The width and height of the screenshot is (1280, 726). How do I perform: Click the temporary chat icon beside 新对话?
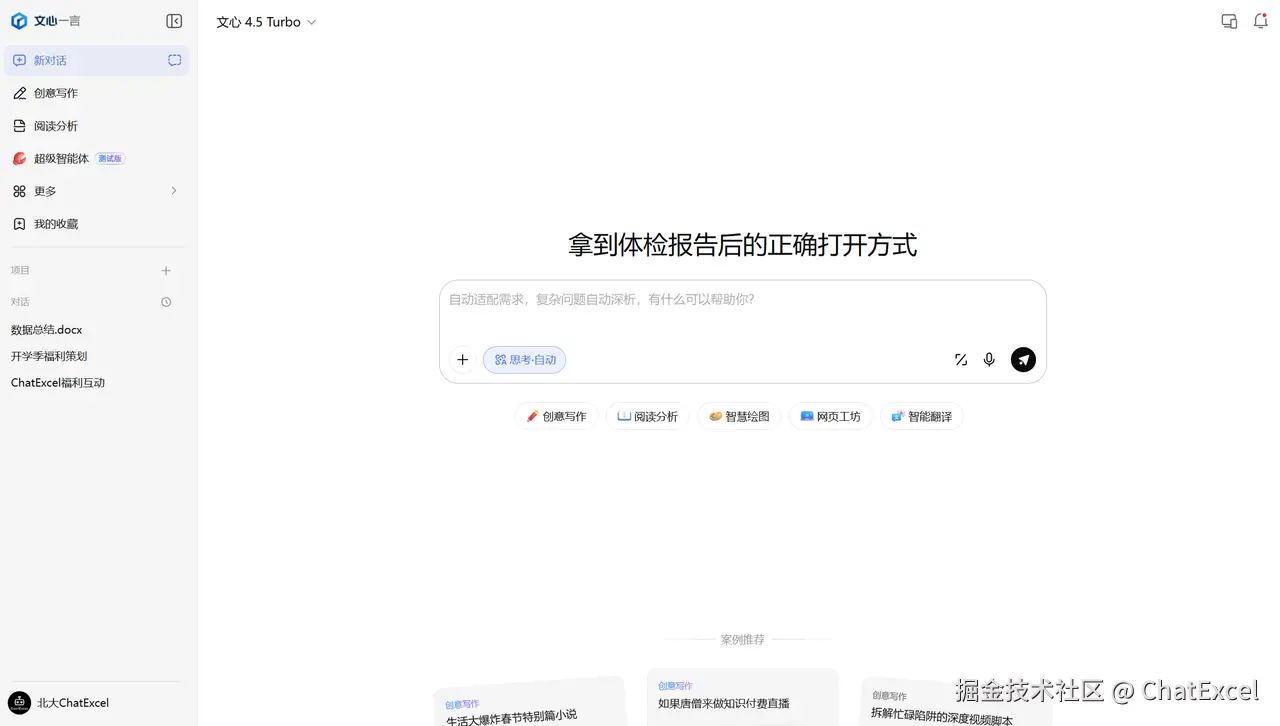coord(174,60)
